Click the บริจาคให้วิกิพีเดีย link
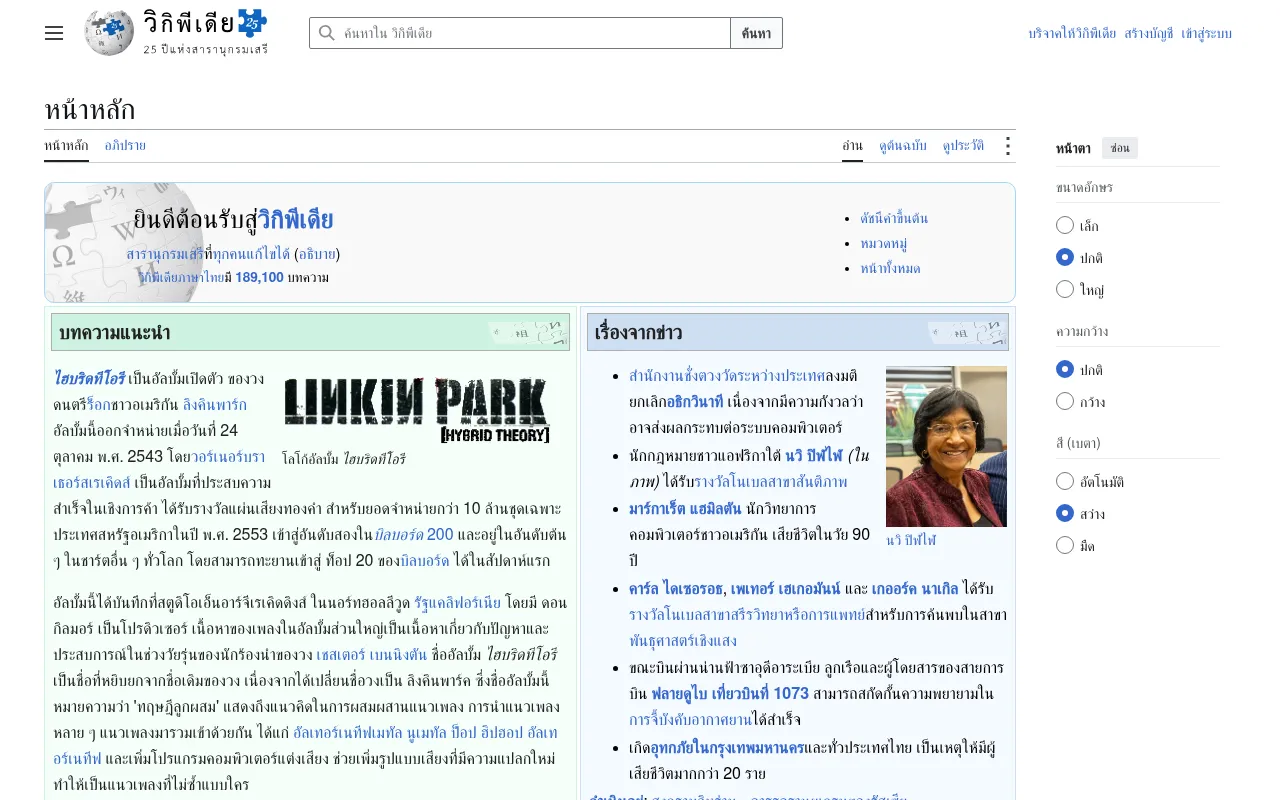The image size is (1280, 800). pos(1072,33)
